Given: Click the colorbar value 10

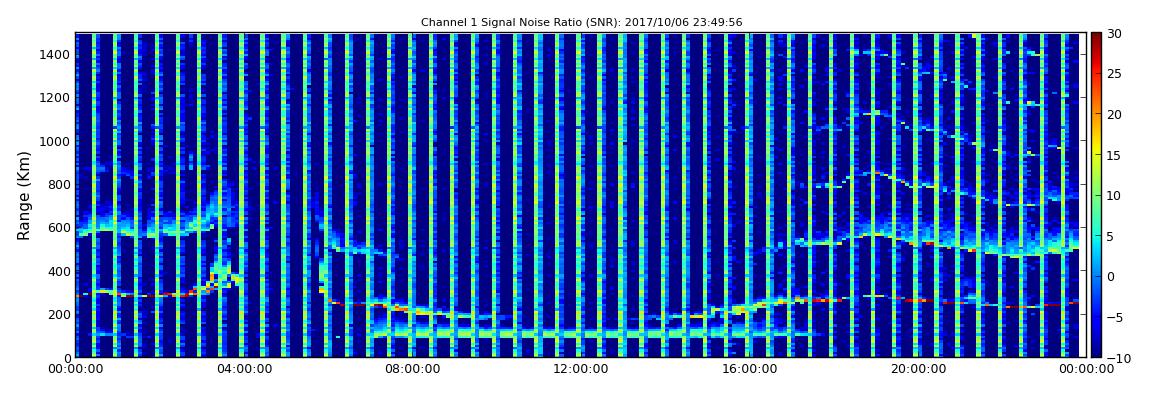Looking at the screenshot, I should [1116, 196].
